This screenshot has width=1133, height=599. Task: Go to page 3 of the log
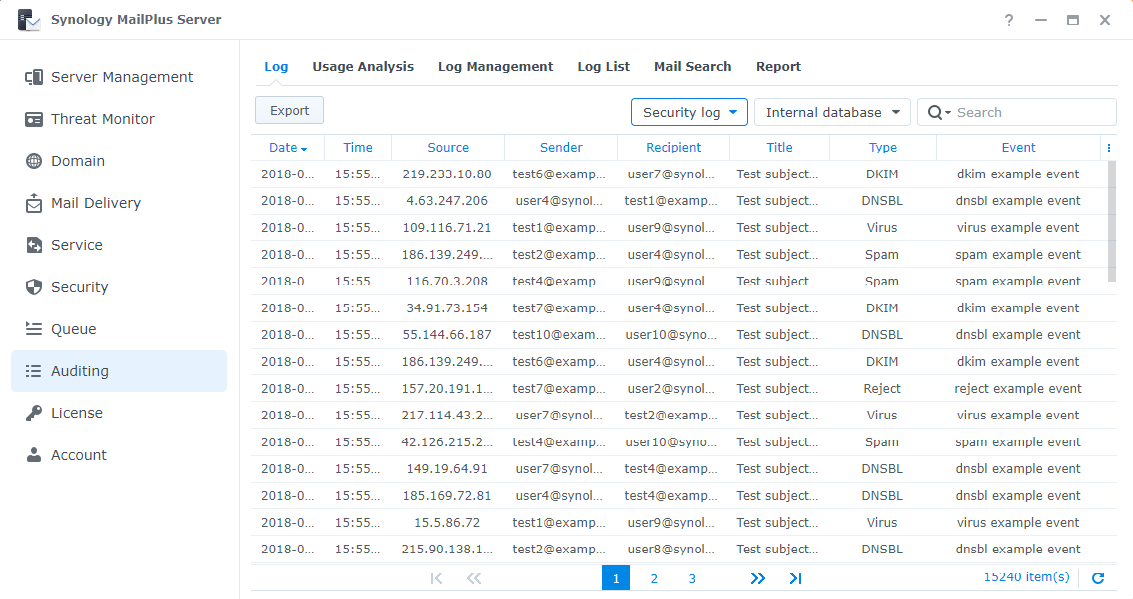(x=692, y=578)
